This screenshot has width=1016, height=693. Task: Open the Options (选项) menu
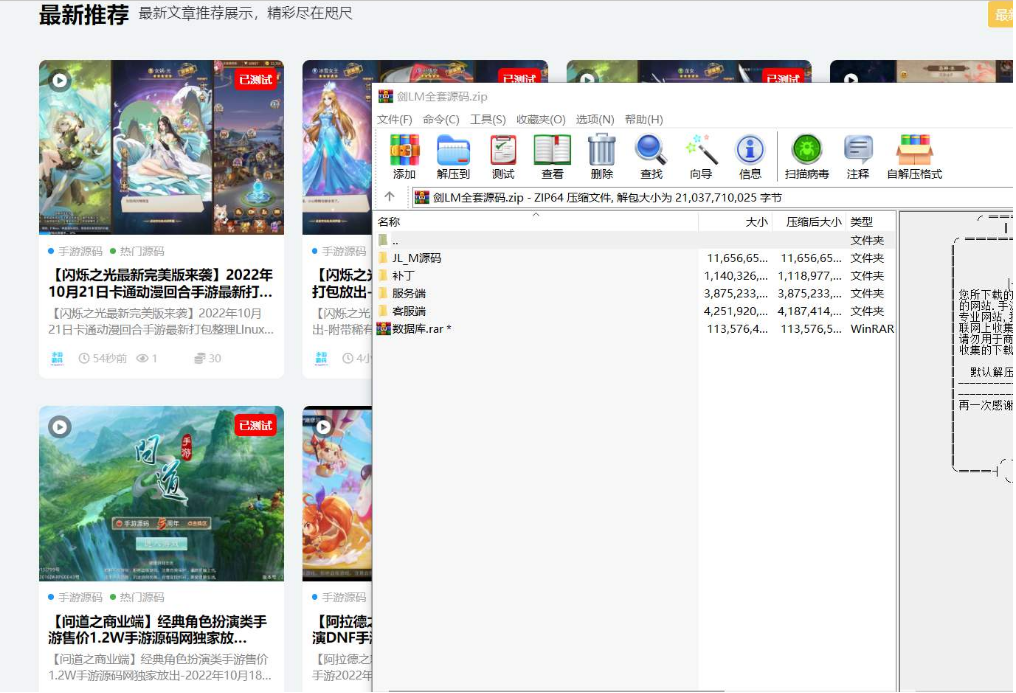595,120
